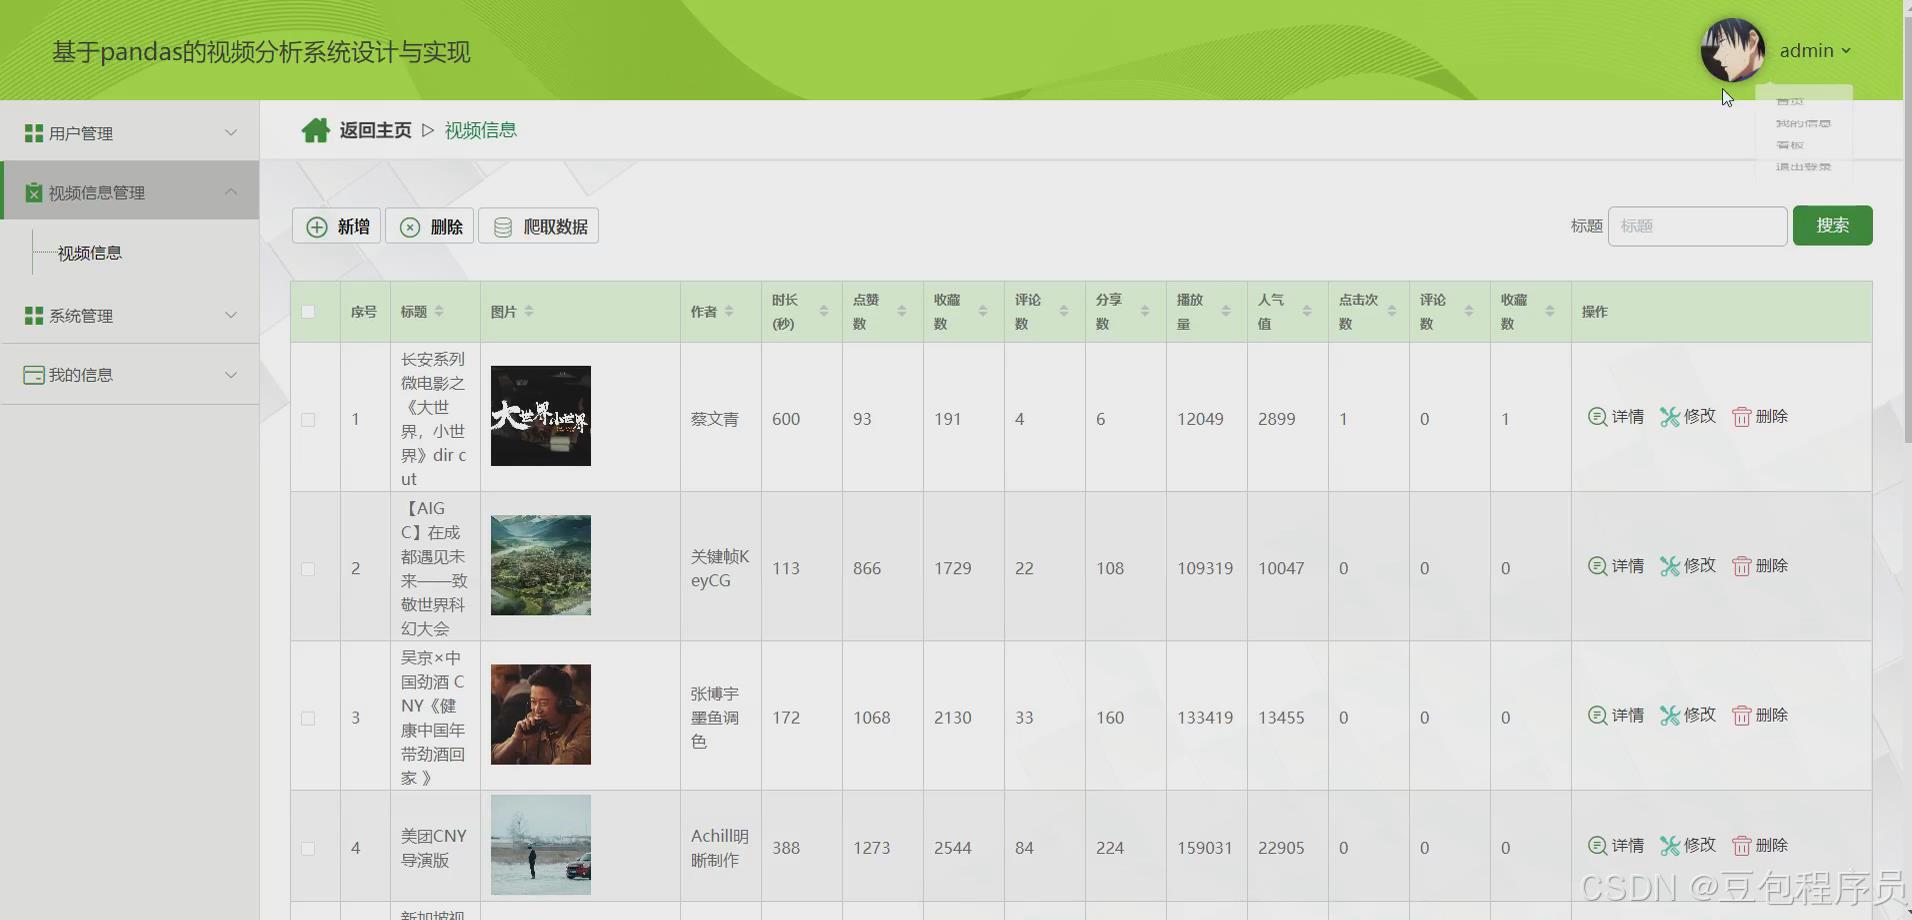Click the play count 109319
The width and height of the screenshot is (1912, 920).
click(1205, 568)
